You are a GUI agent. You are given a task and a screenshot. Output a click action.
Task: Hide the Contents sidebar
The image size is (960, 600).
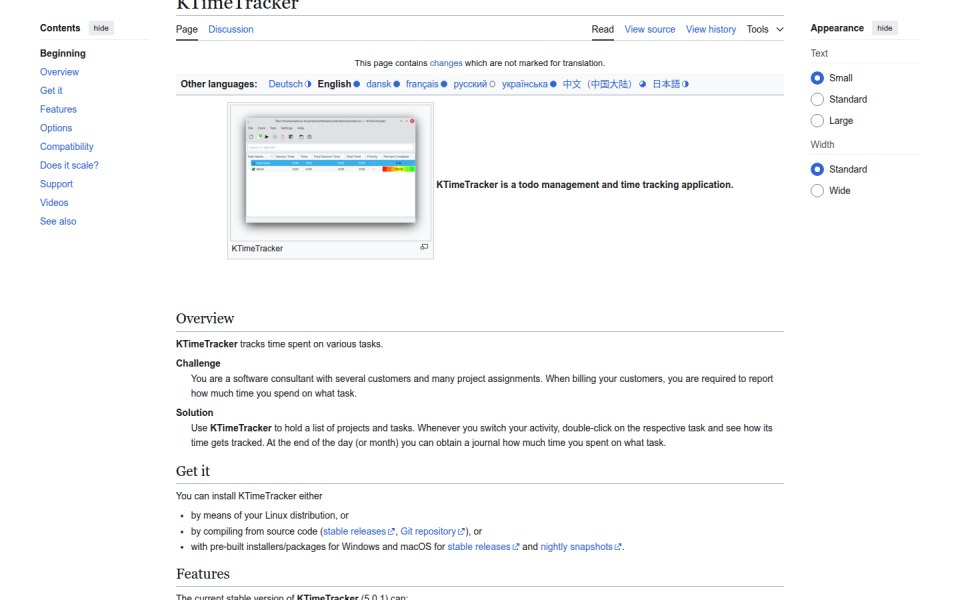(101, 28)
